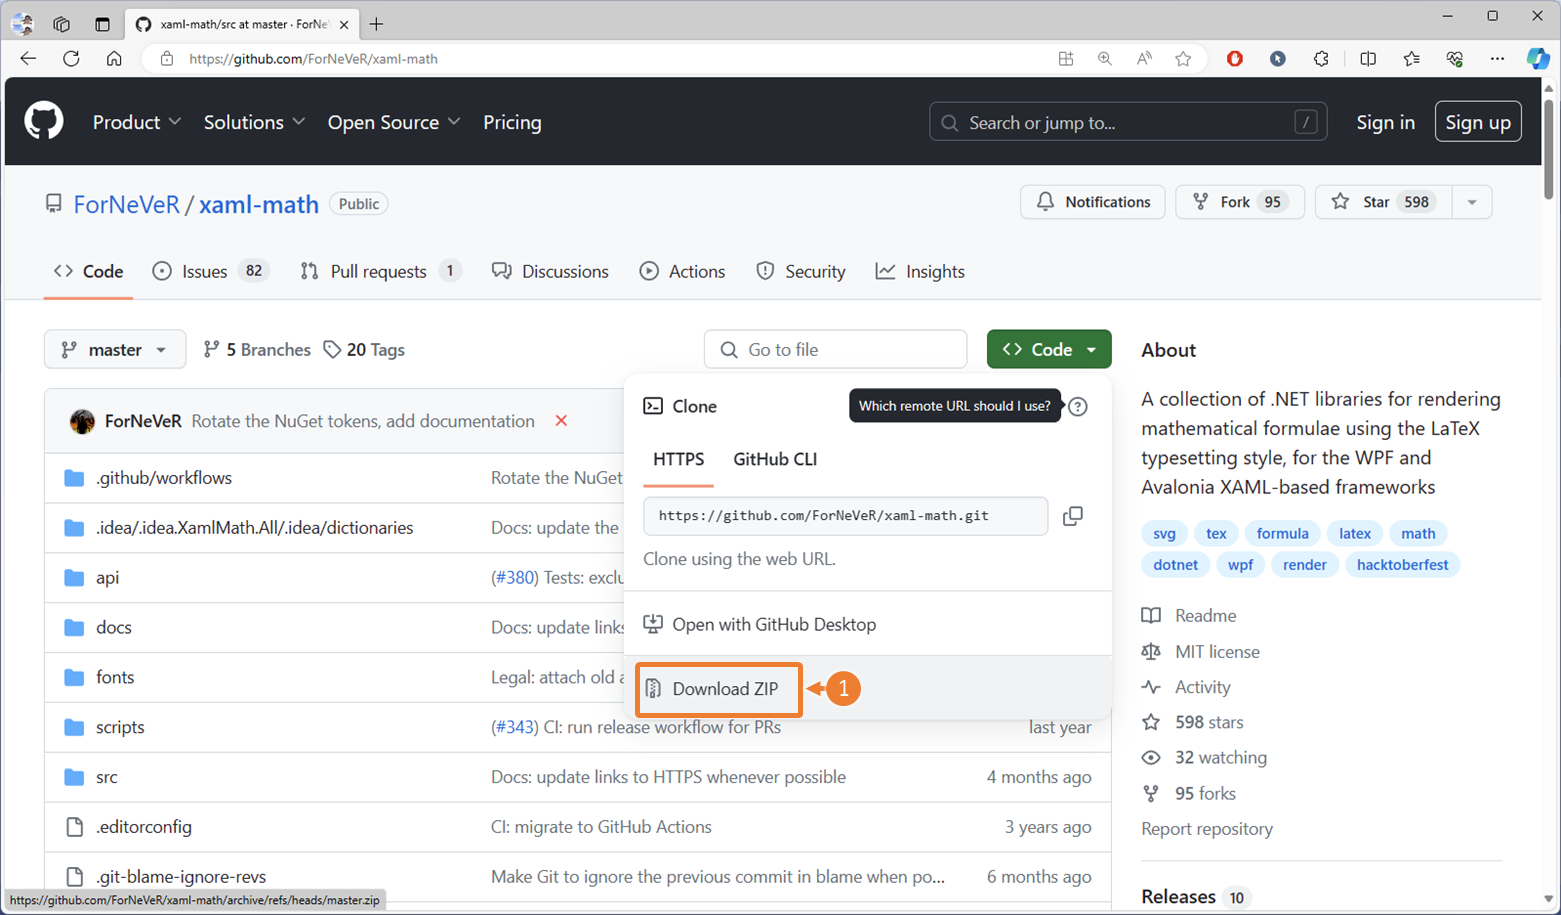Click Open with GitHub Desktop

(759, 624)
